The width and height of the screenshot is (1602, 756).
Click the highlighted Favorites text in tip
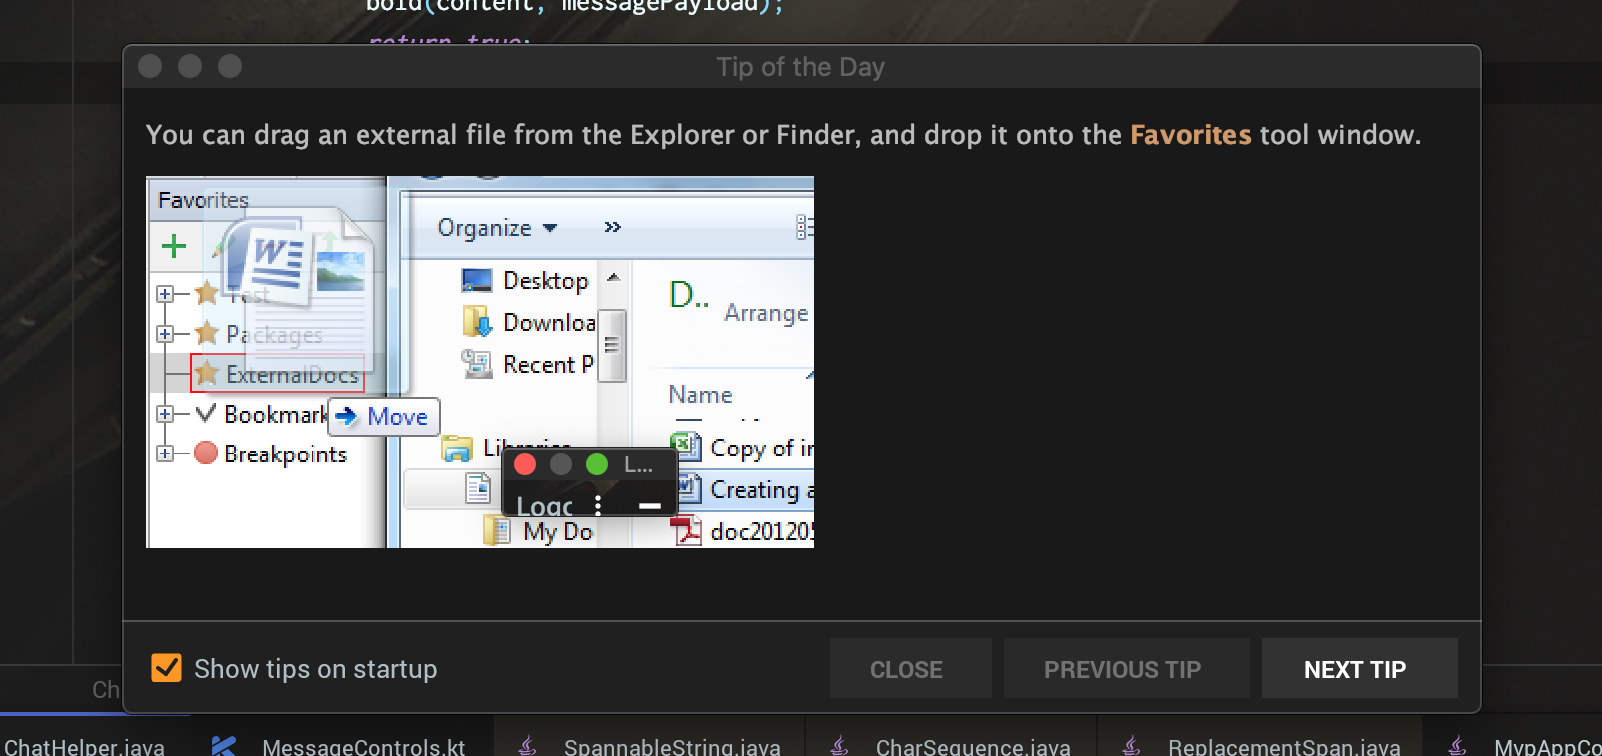tap(1190, 135)
